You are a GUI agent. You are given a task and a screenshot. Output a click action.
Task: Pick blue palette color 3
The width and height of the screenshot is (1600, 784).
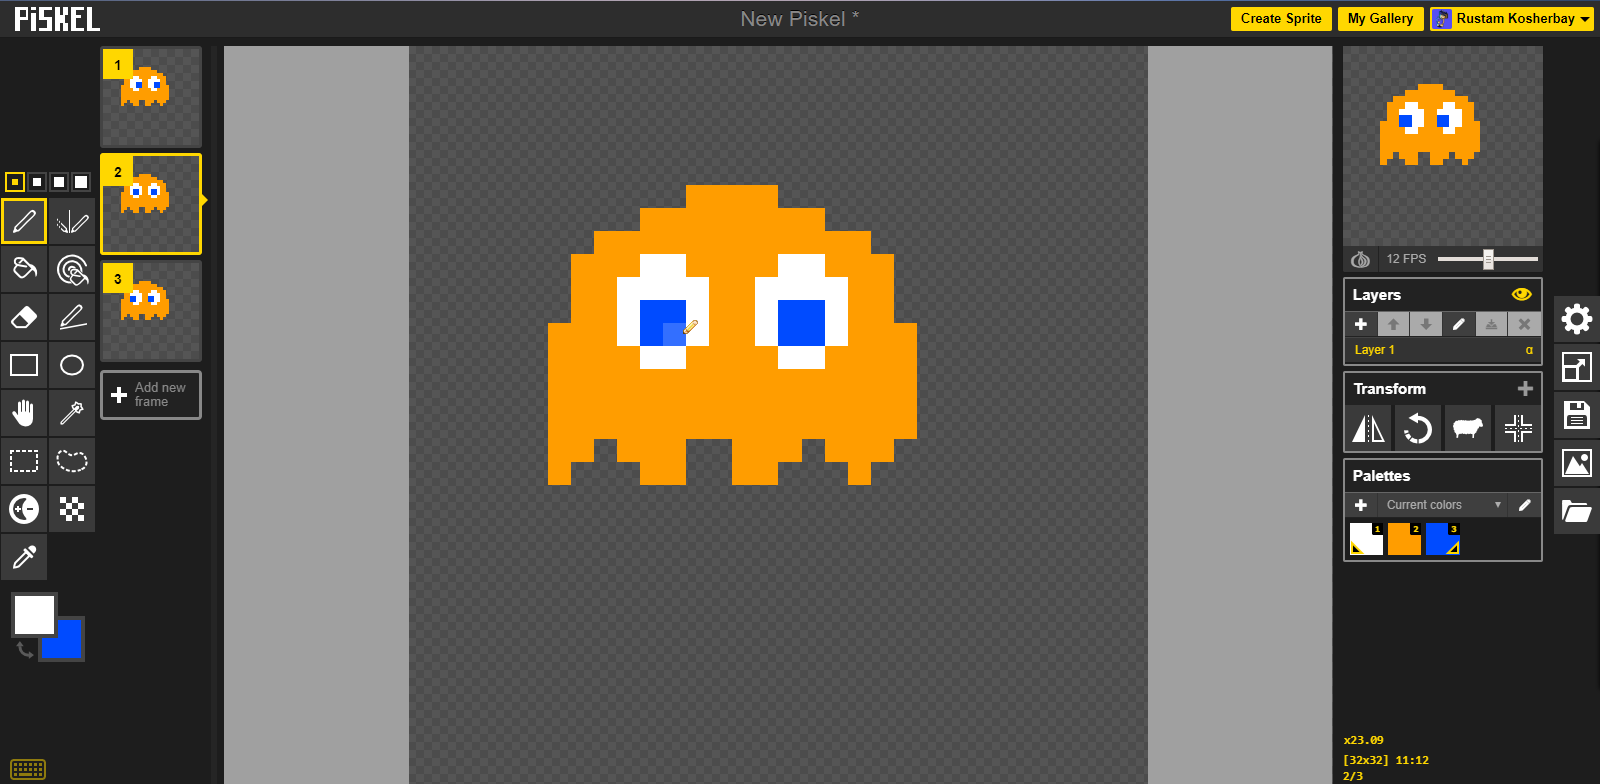pyautogui.click(x=1442, y=539)
